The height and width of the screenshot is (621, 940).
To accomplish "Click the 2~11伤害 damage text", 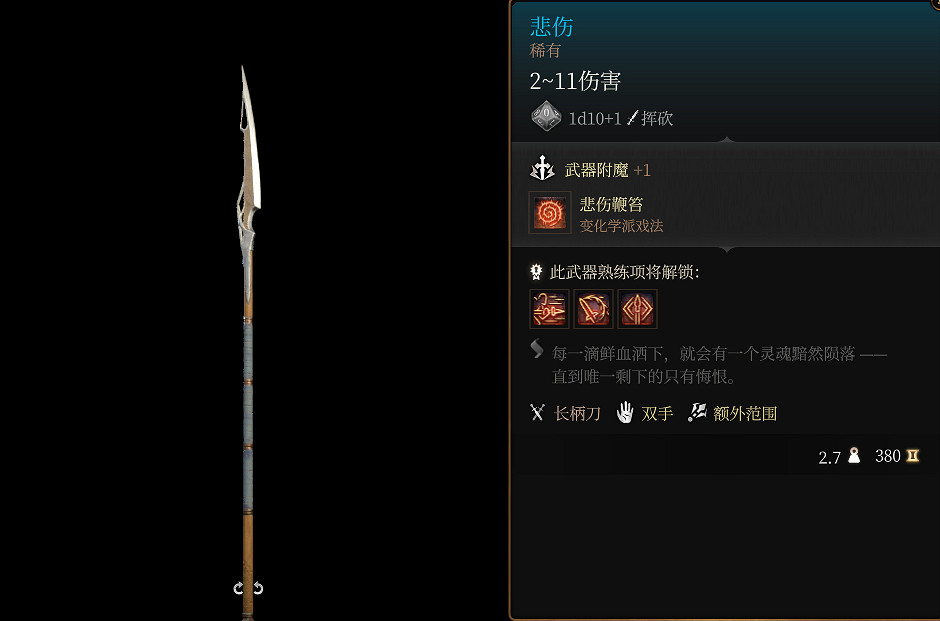I will (x=575, y=80).
